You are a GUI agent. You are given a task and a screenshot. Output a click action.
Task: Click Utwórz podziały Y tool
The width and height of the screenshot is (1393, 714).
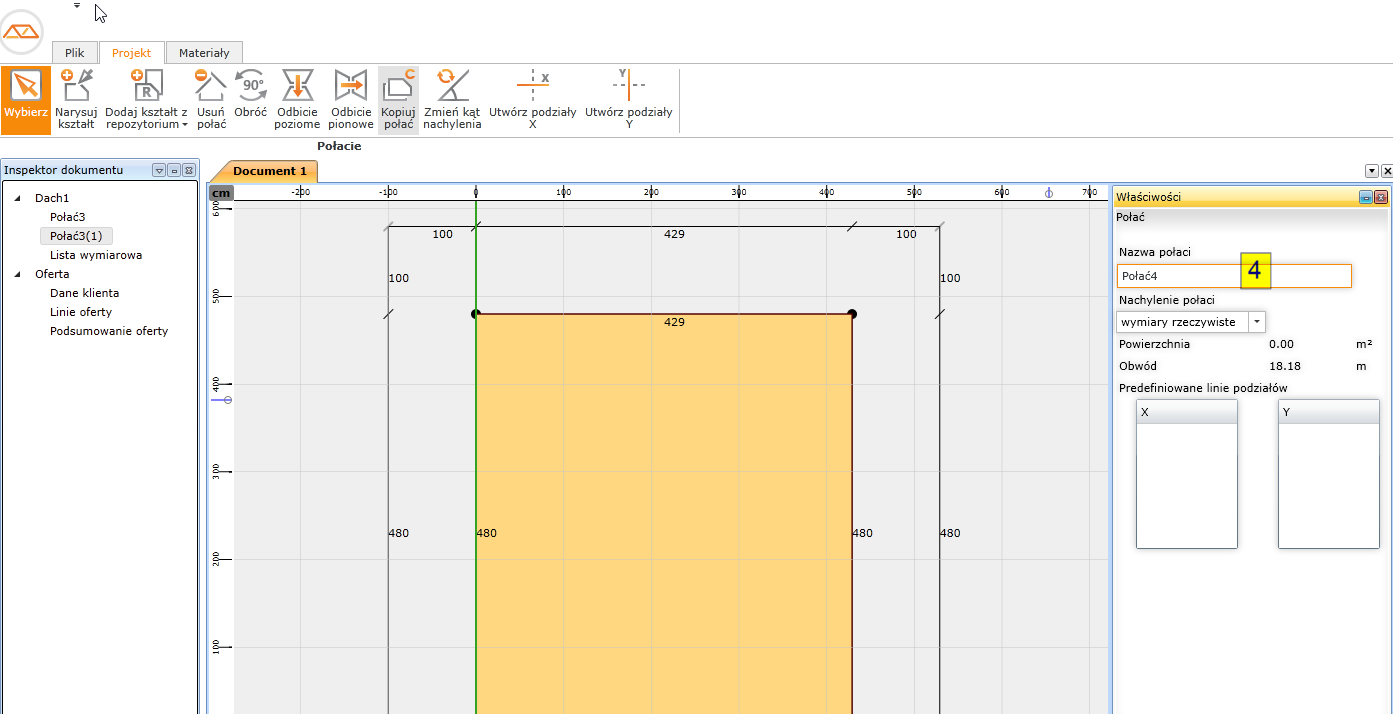click(628, 100)
